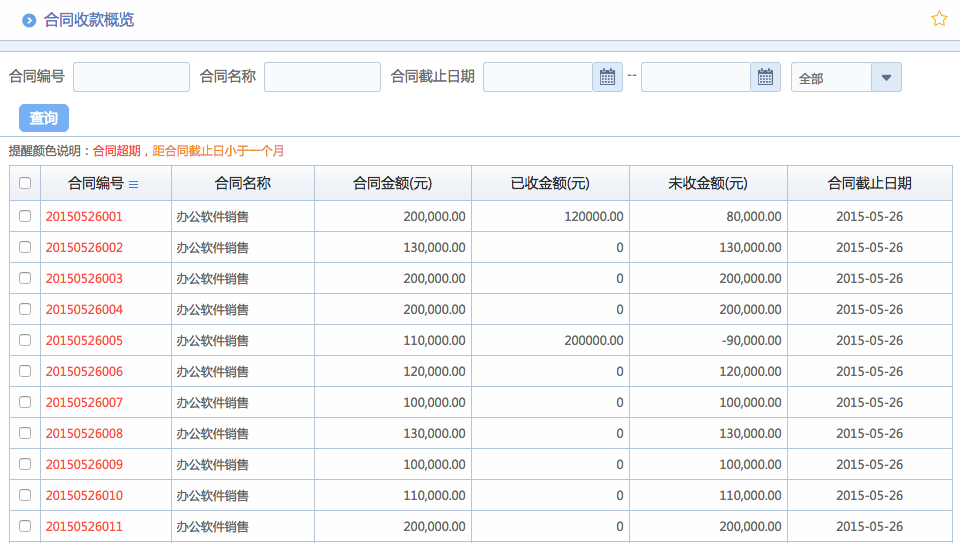Image resolution: width=960 pixels, height=543 pixels.
Task: Click into the 合同名称 text field
Action: tap(322, 77)
